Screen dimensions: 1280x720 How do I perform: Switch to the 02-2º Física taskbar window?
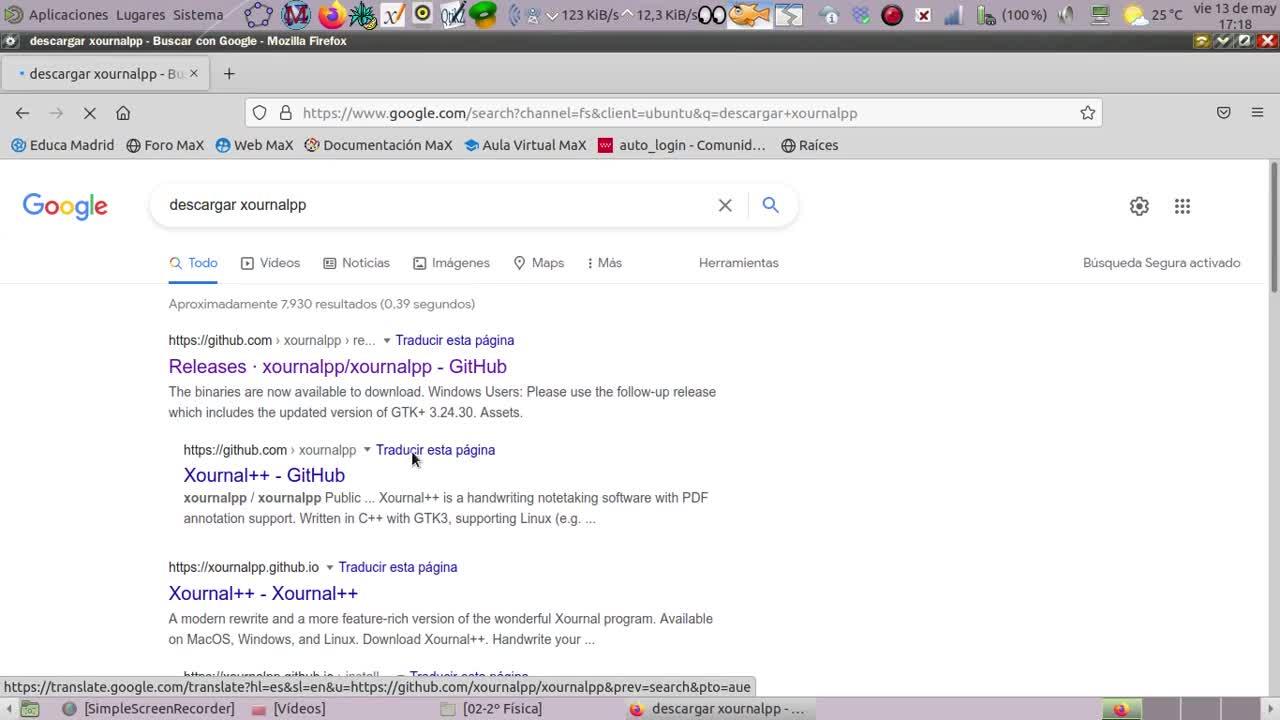click(x=492, y=709)
